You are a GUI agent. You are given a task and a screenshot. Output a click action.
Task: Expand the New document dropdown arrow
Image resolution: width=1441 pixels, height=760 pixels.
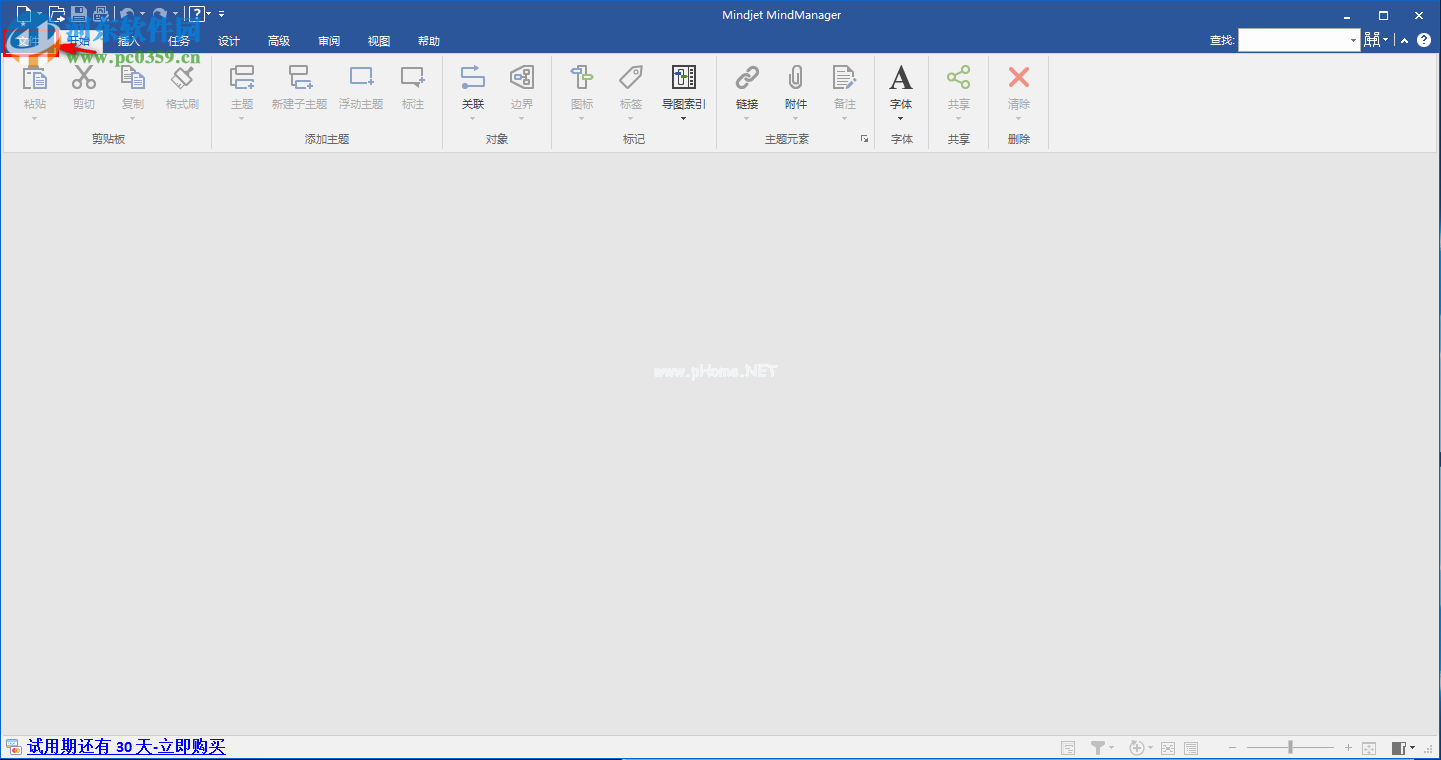coord(40,14)
